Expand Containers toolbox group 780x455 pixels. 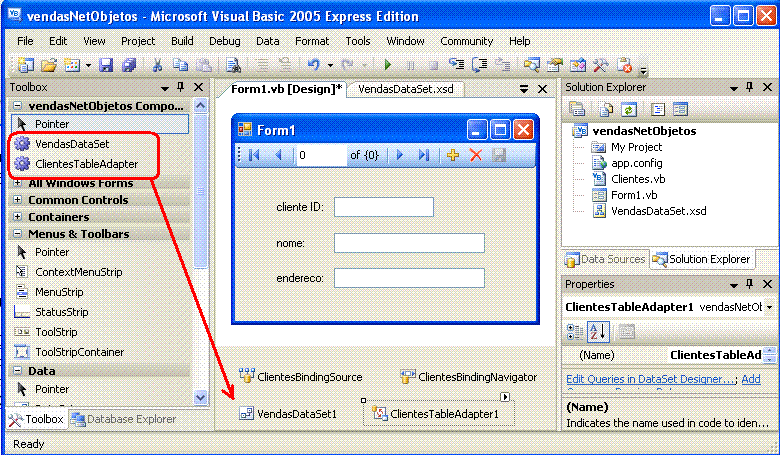[x=17, y=217]
